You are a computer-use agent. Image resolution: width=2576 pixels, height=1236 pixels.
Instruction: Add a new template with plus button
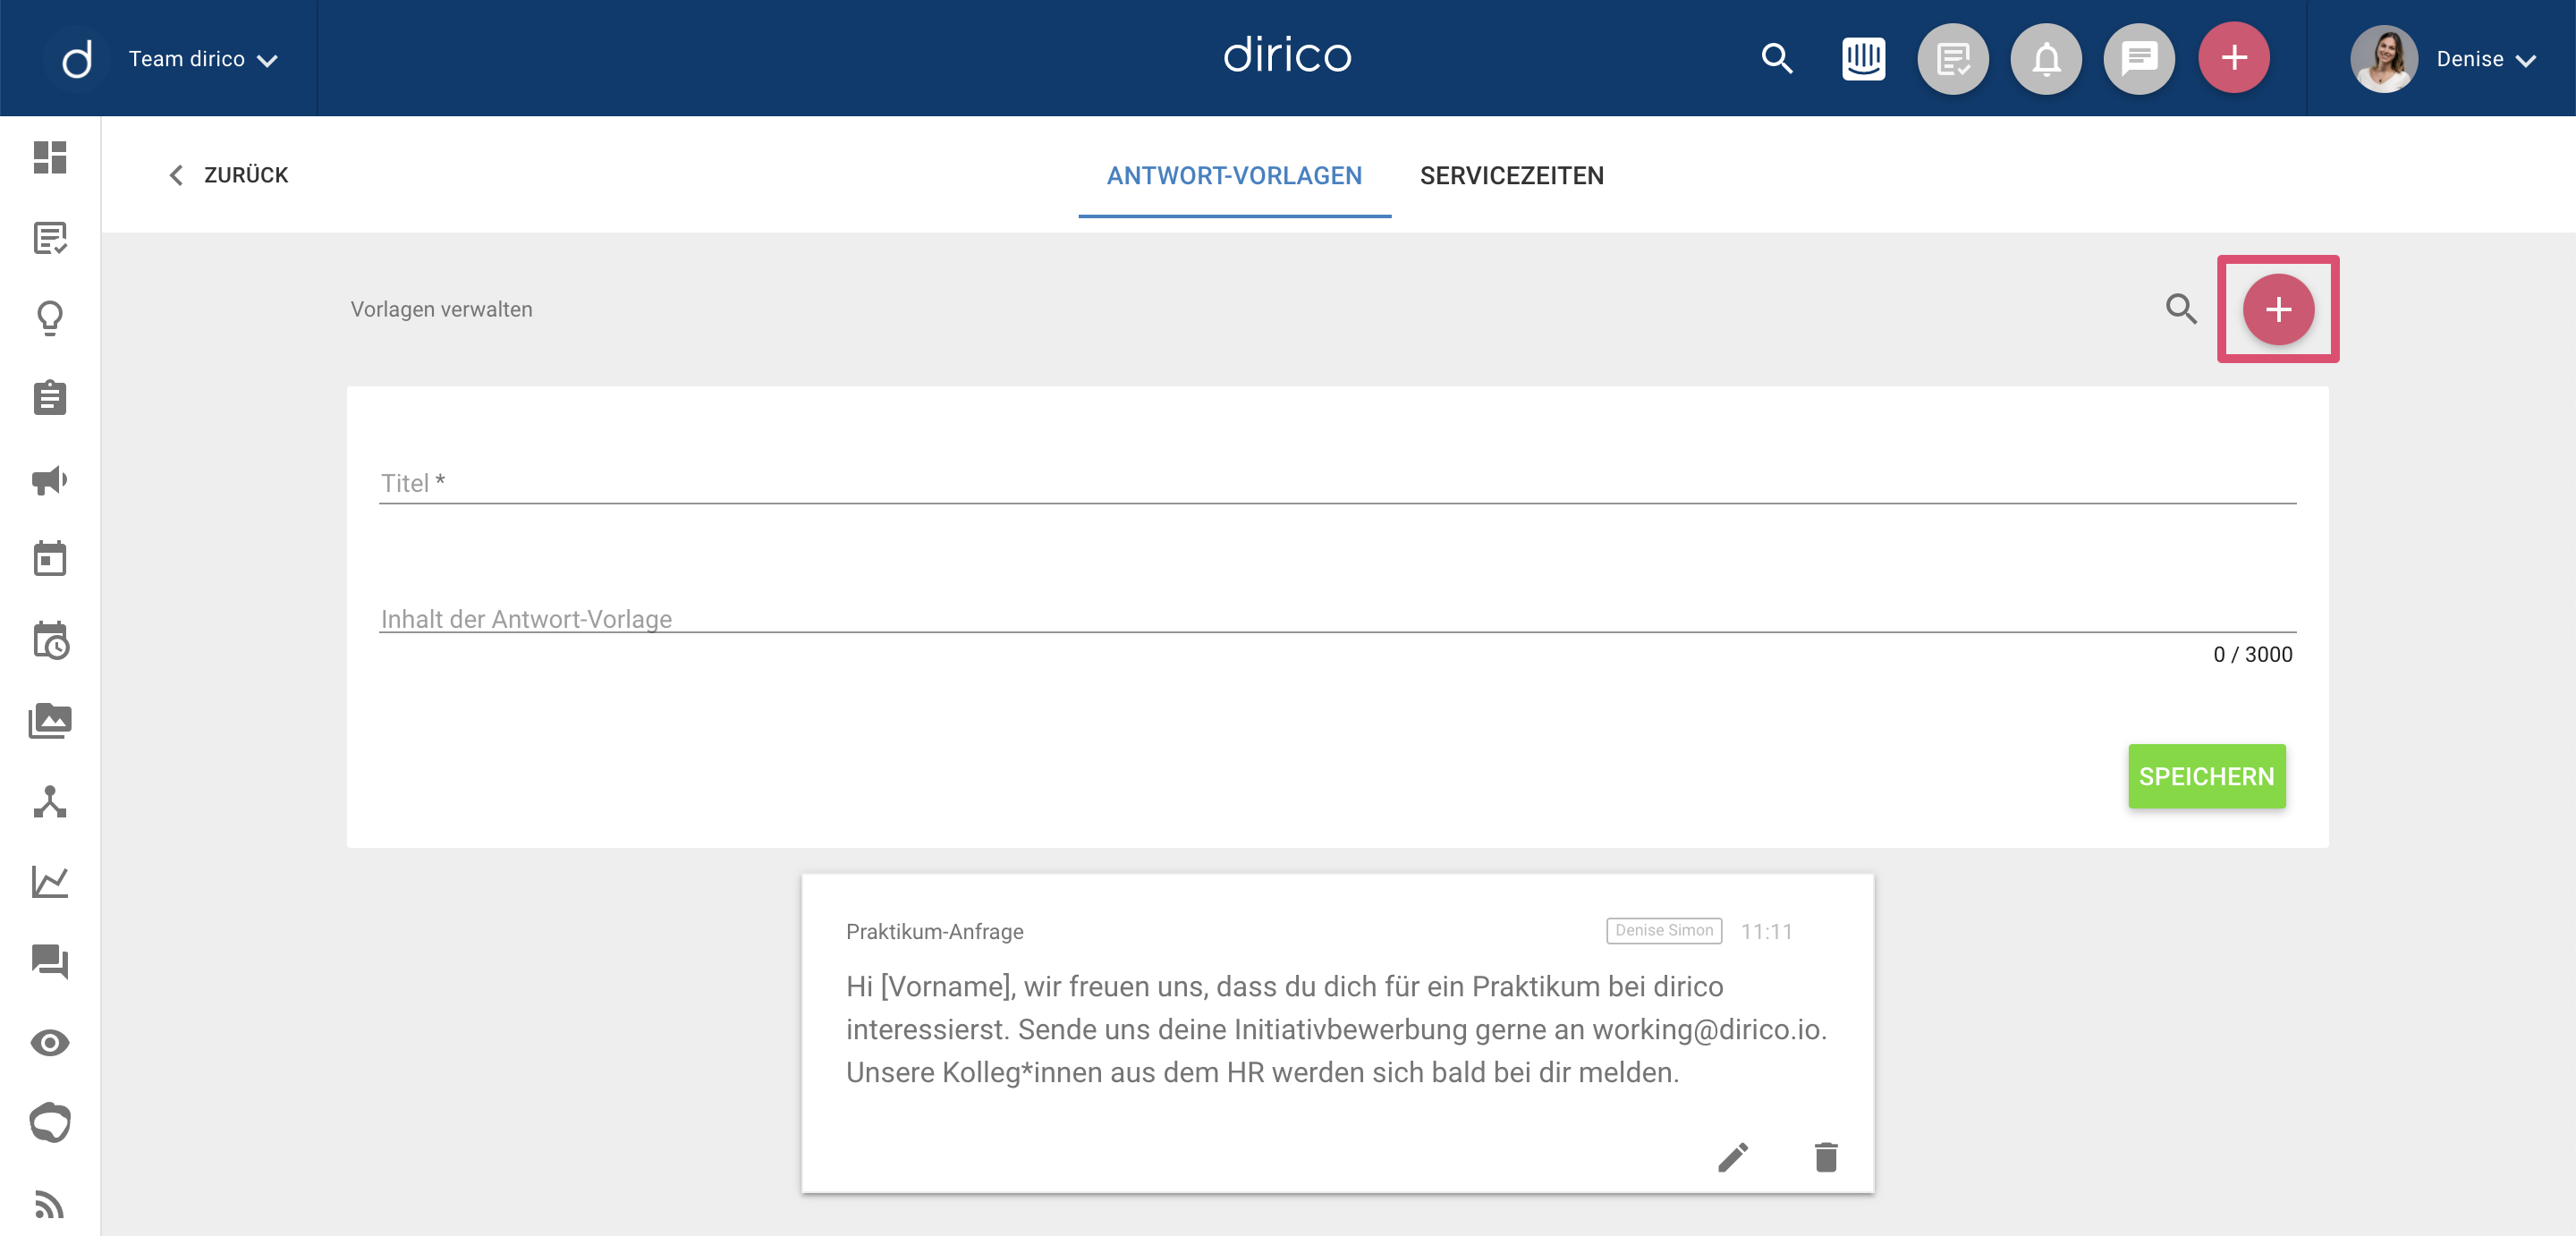2278,310
